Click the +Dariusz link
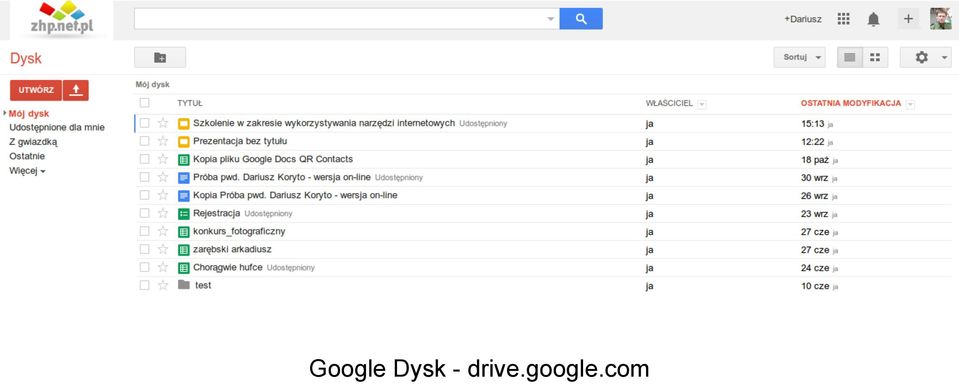959x384 pixels. (803, 20)
